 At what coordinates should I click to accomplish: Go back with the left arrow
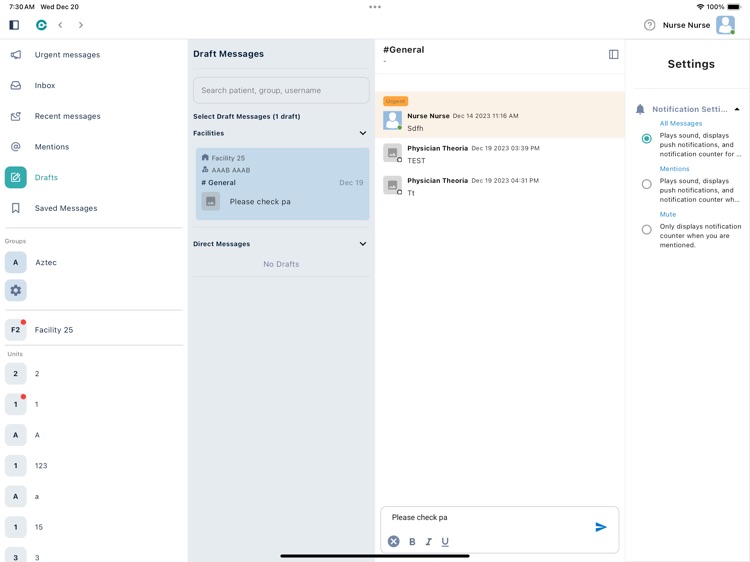60,25
